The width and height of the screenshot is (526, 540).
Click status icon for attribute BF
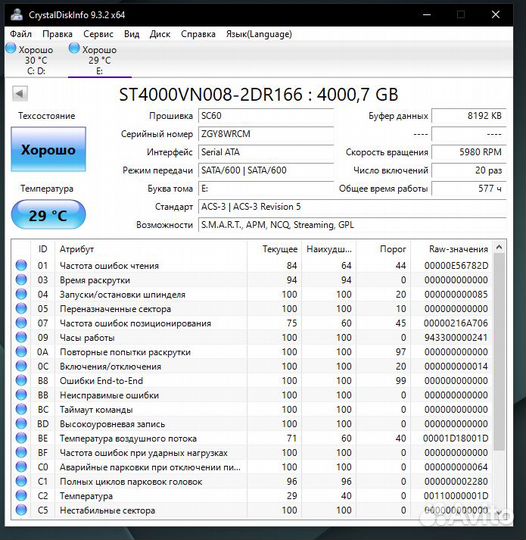point(21,453)
